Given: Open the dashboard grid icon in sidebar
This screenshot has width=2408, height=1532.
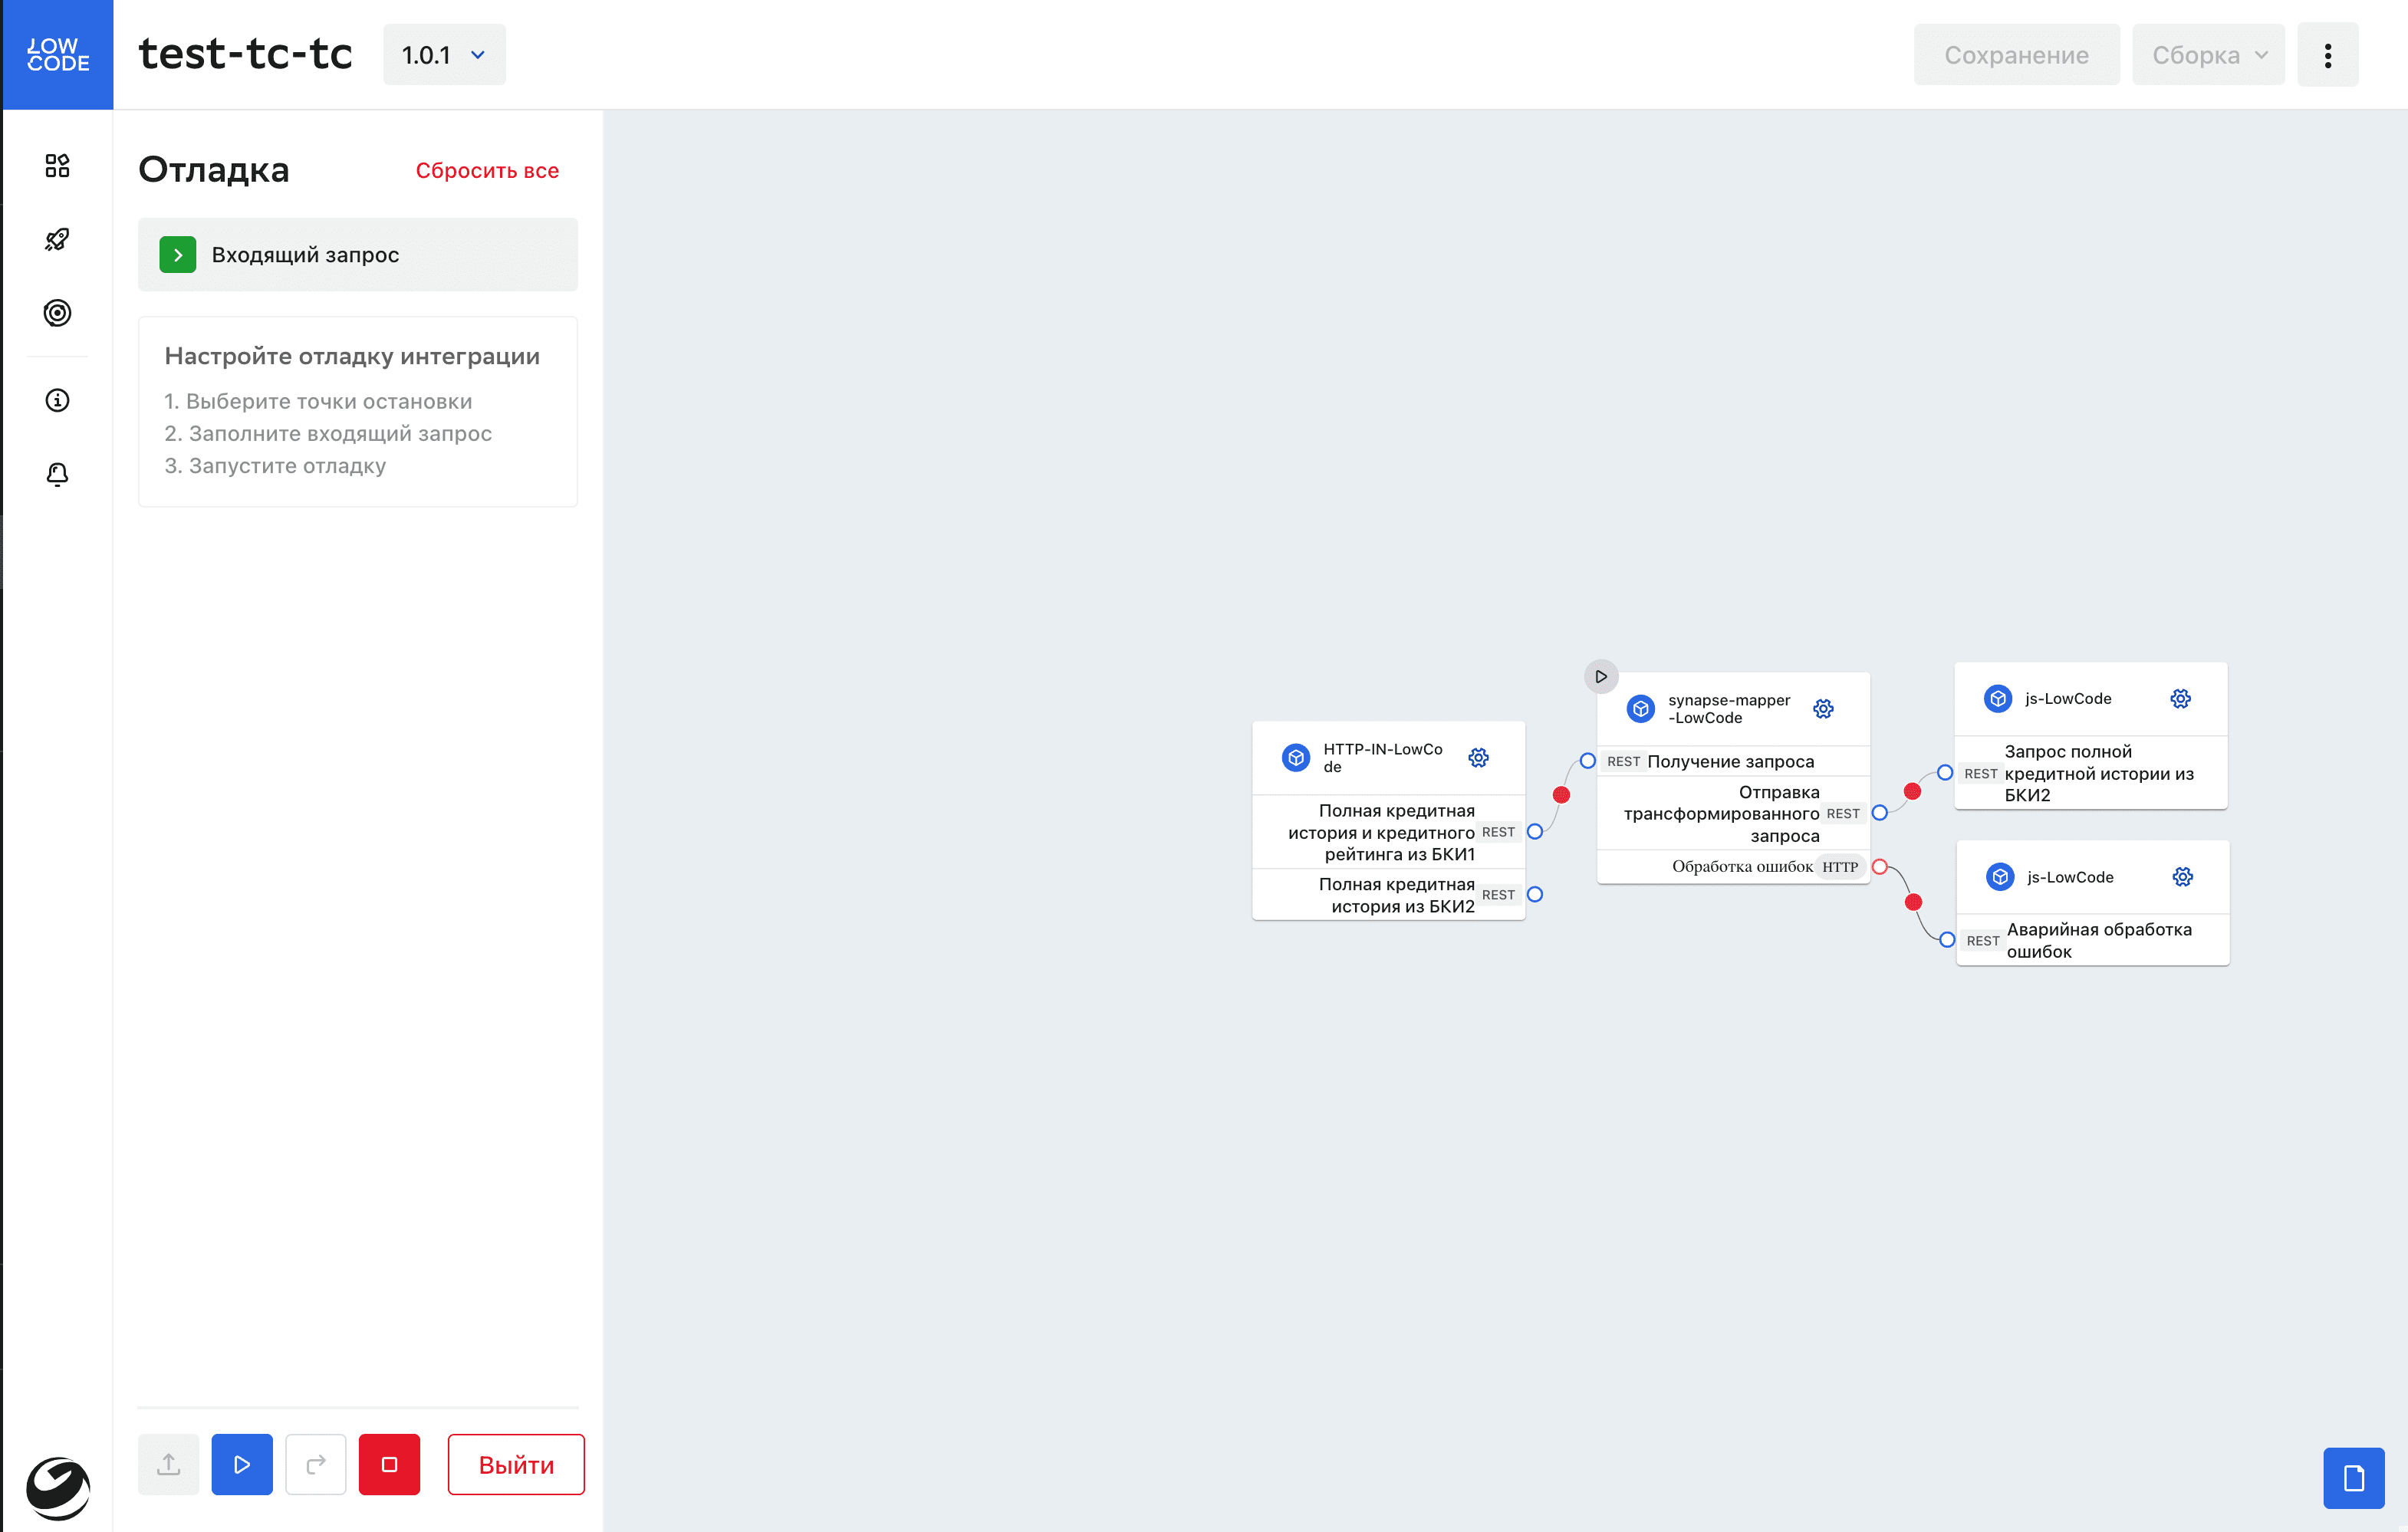Looking at the screenshot, I should [x=57, y=165].
